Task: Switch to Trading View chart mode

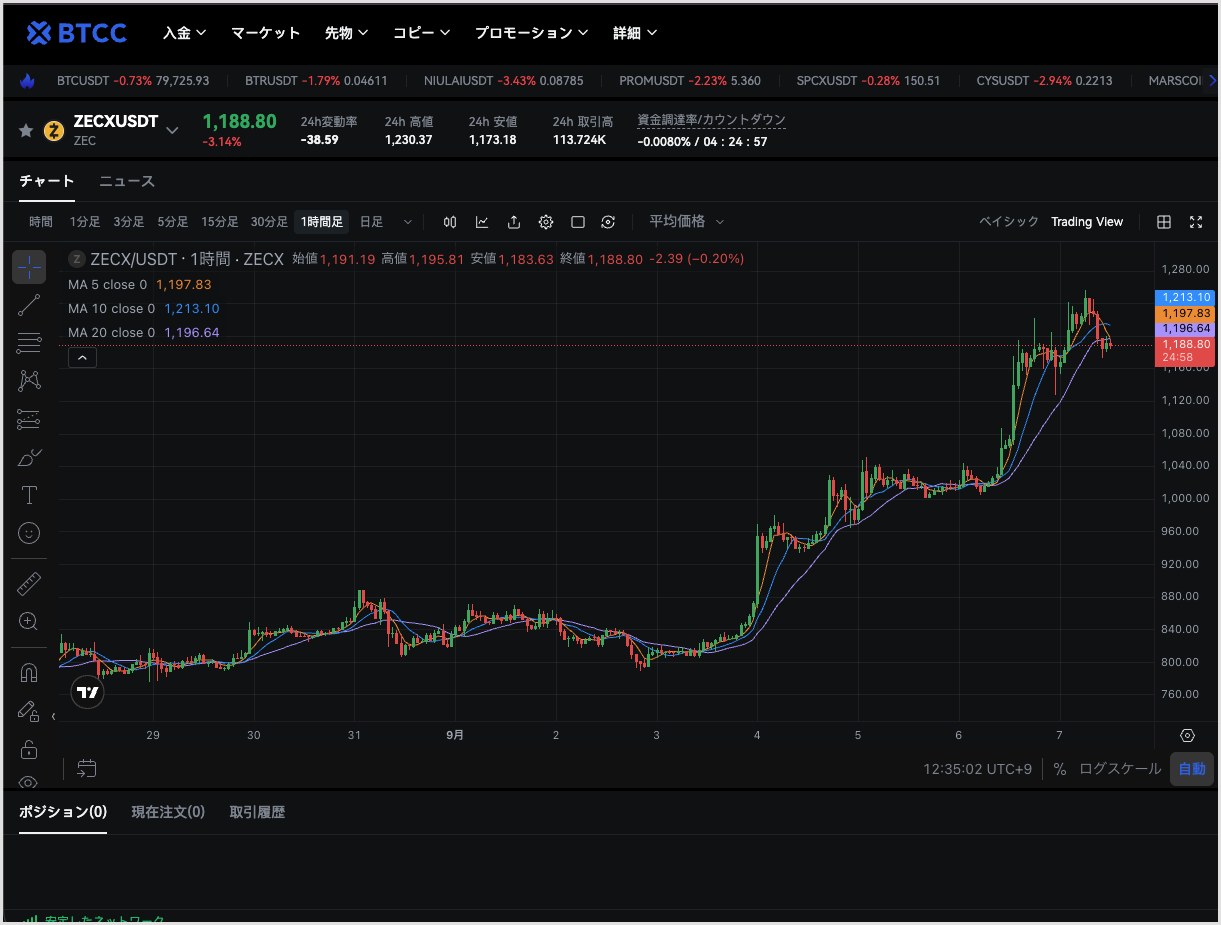Action: tap(1087, 222)
